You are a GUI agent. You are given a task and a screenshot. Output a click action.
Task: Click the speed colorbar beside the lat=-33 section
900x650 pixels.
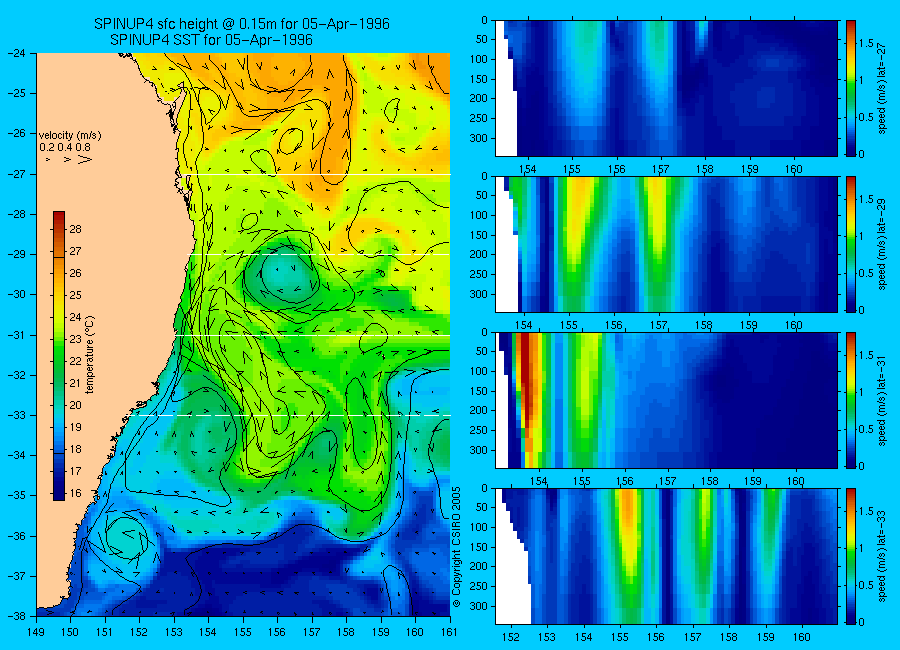(851, 556)
